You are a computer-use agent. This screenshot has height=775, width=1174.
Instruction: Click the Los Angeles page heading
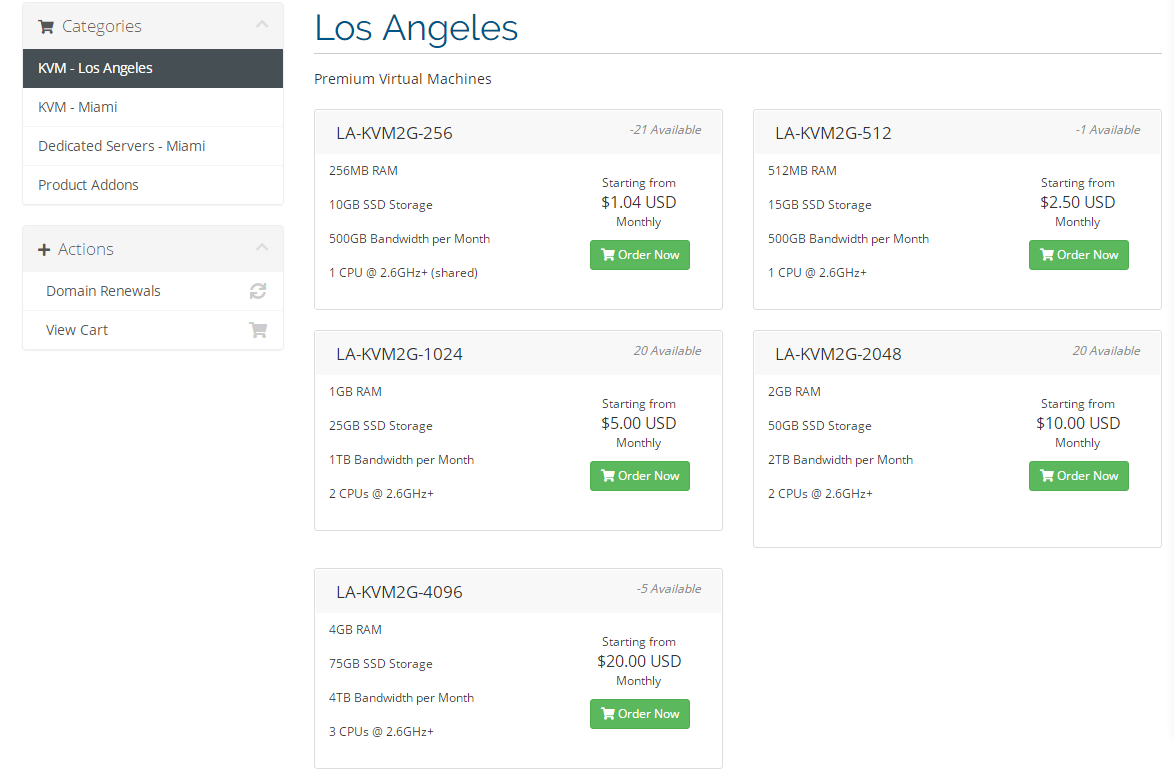pos(416,28)
